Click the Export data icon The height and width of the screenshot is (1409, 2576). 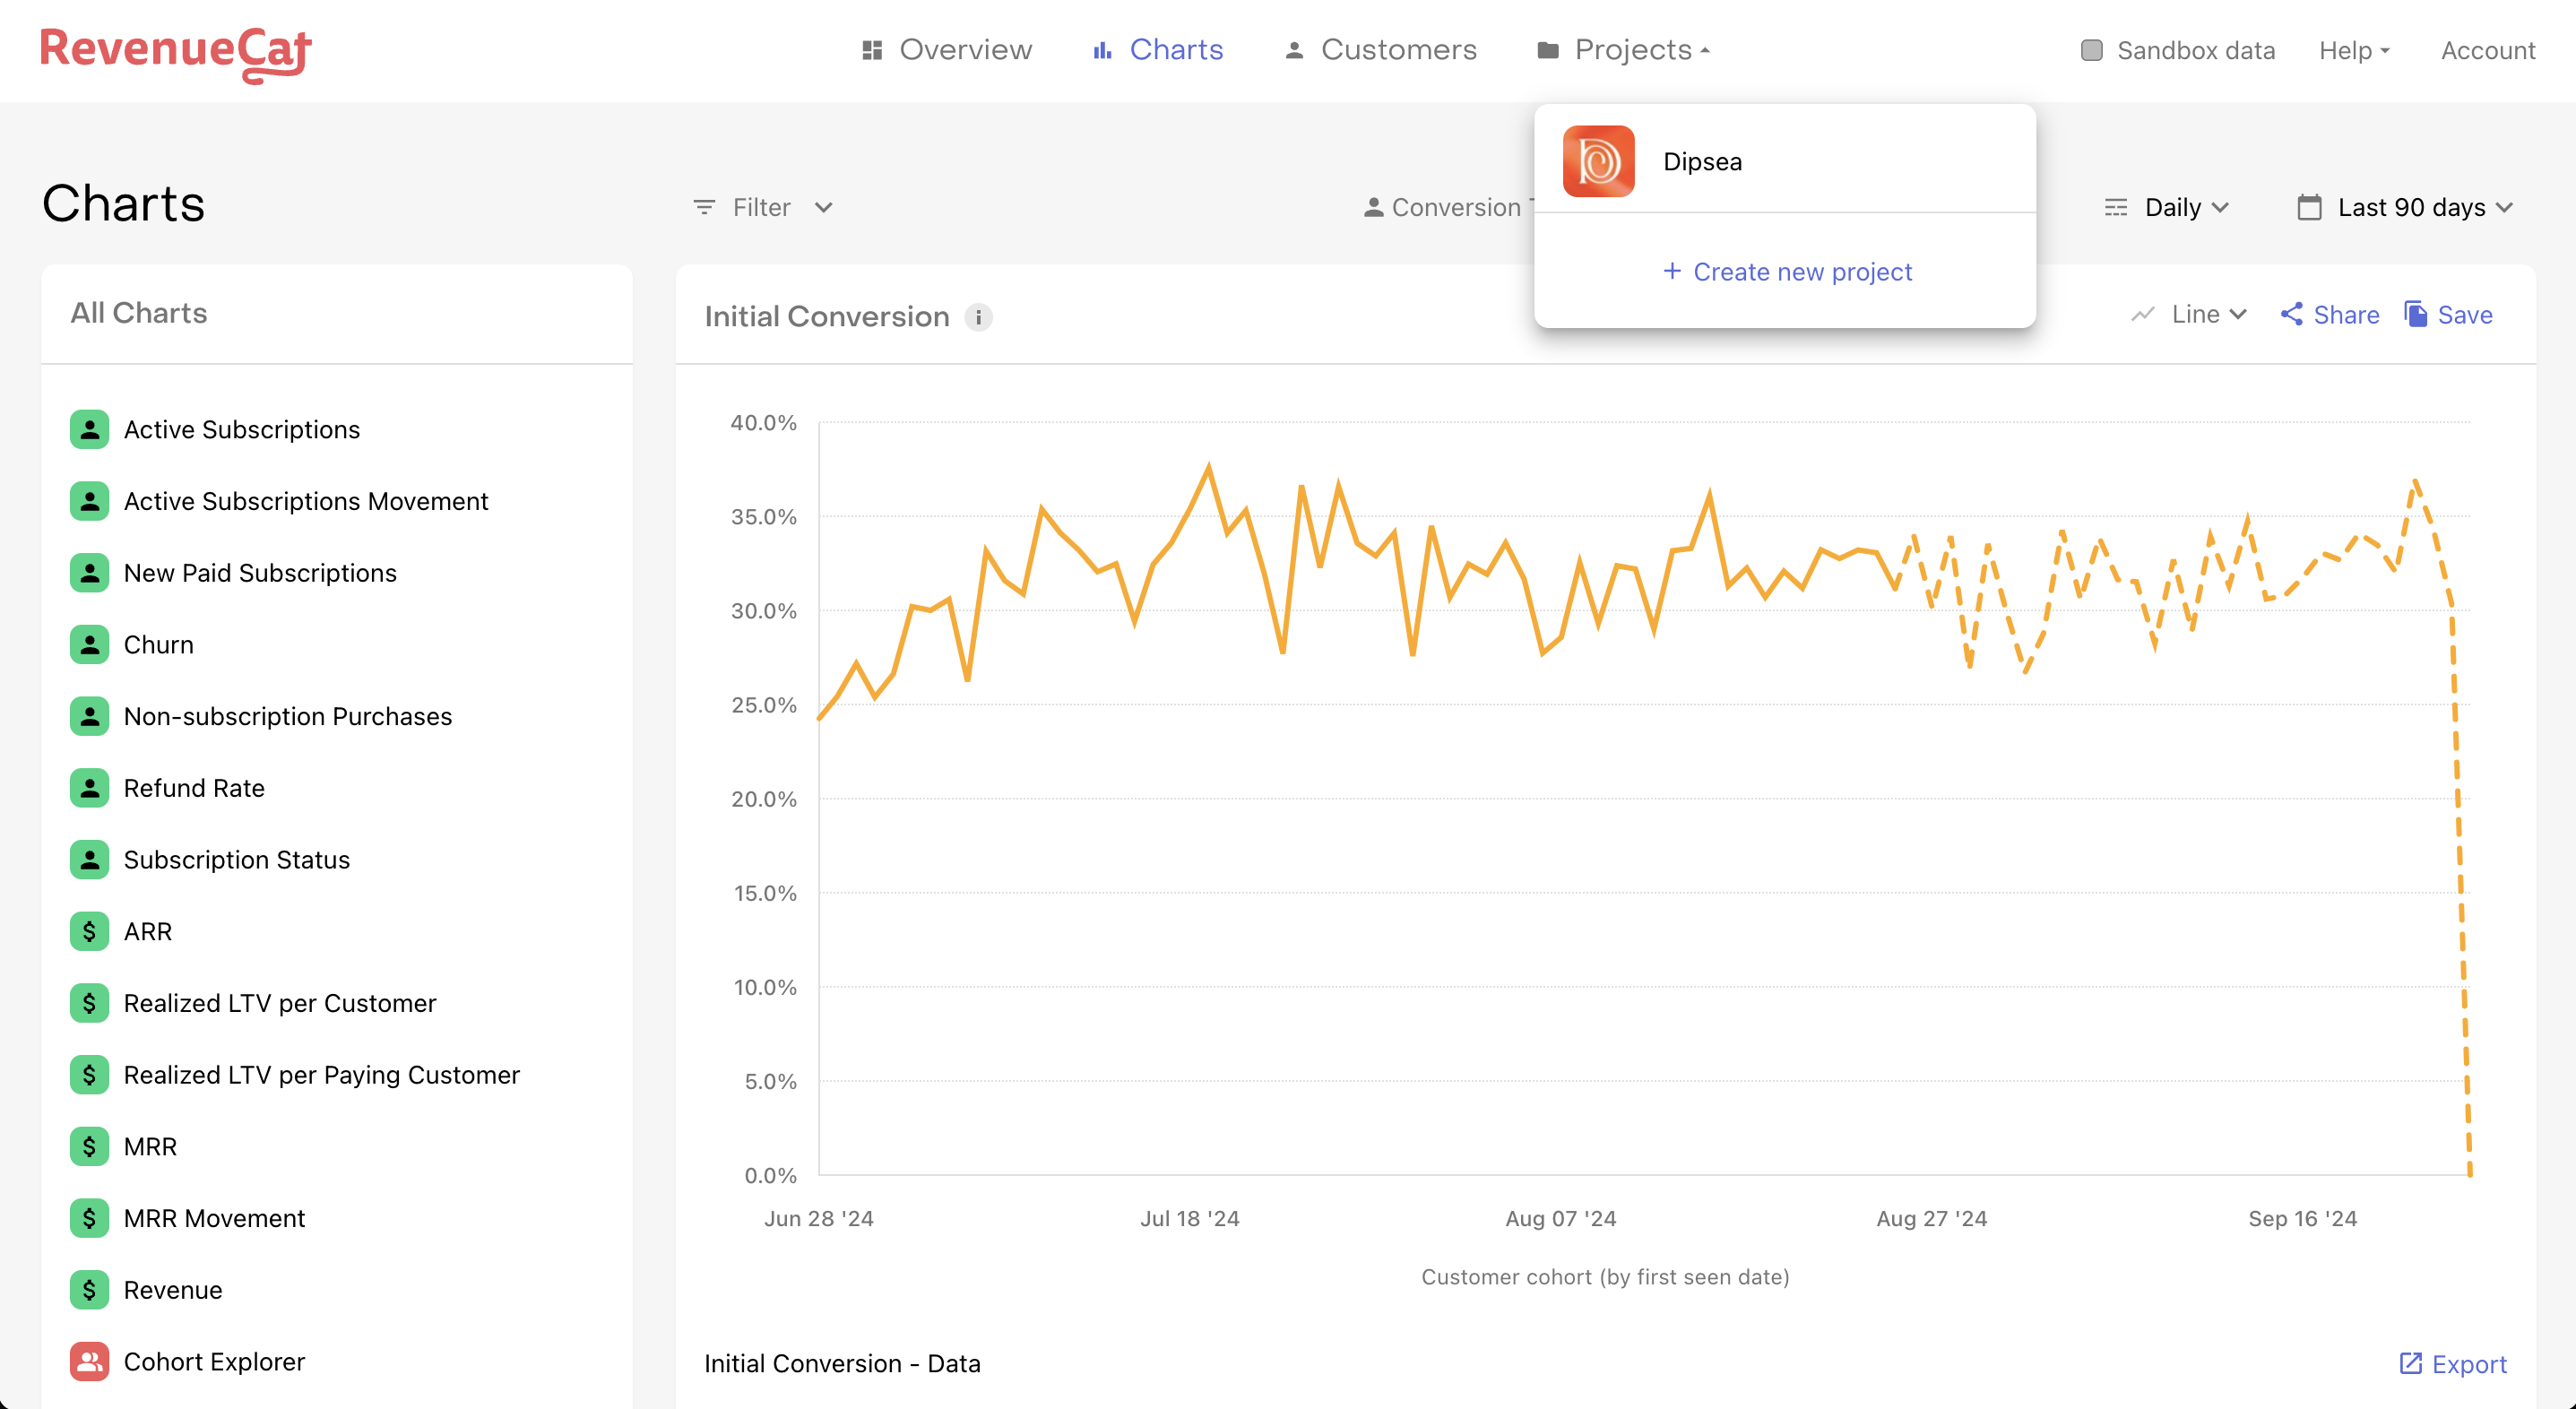point(2410,1363)
